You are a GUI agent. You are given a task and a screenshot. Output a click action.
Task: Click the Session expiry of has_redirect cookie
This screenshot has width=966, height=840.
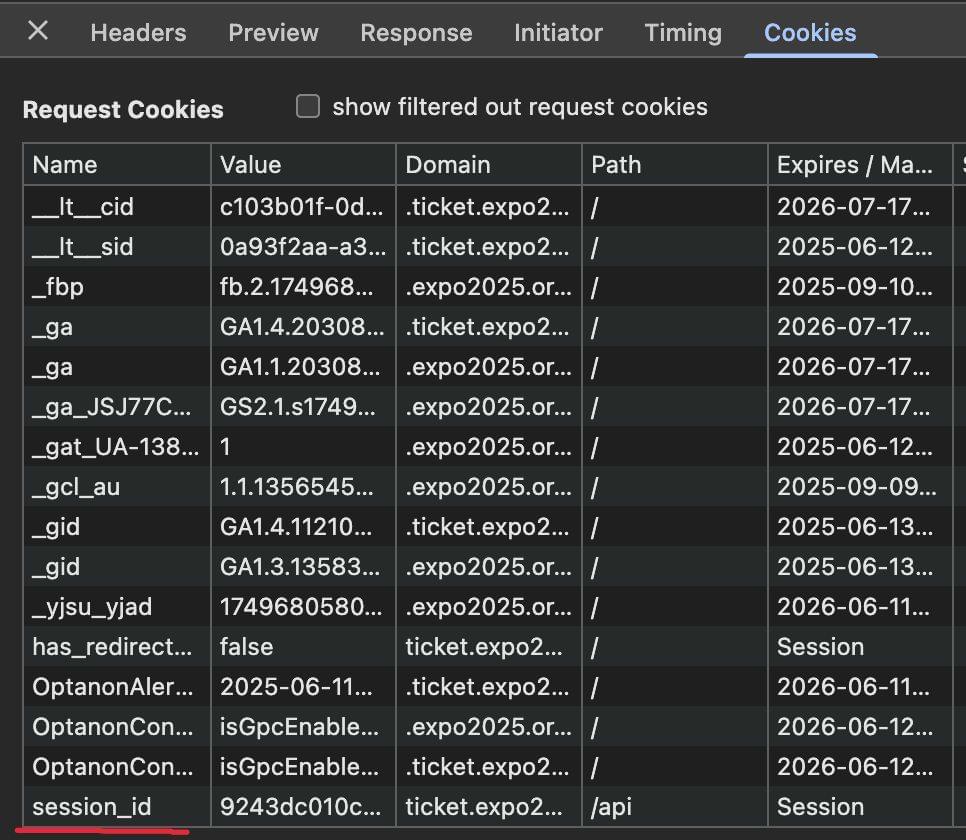pos(821,647)
